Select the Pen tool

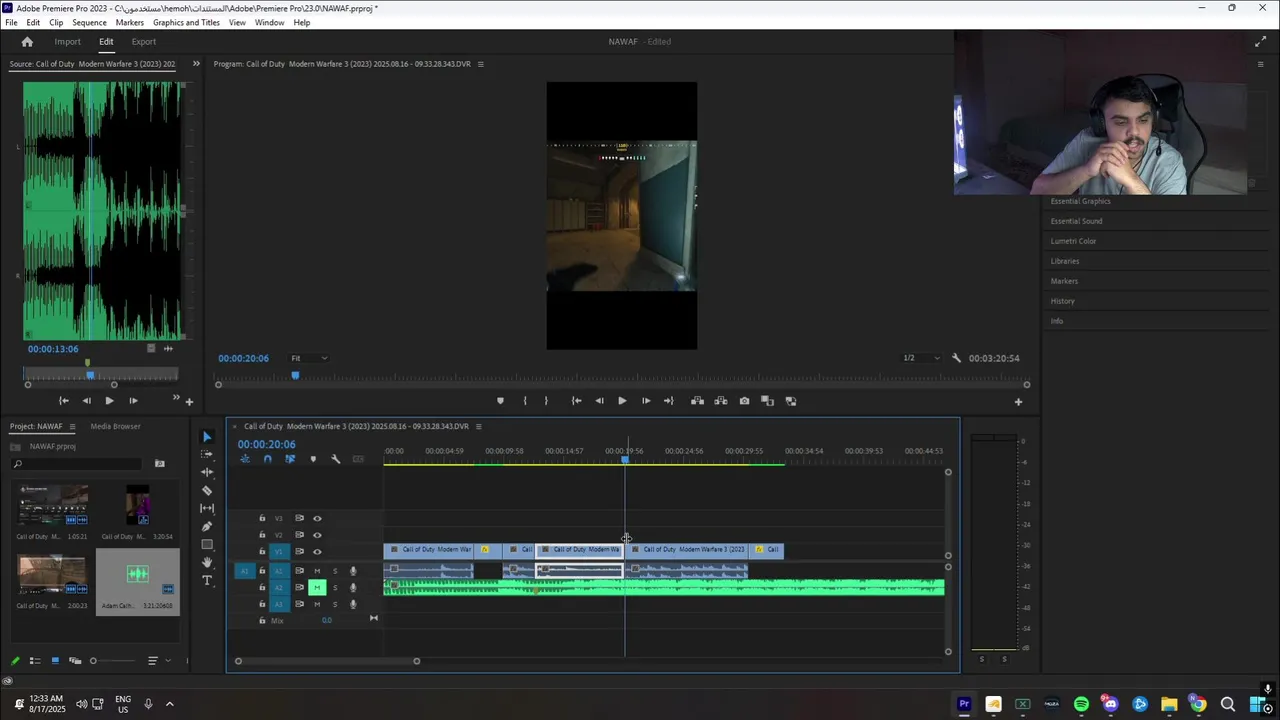[207, 526]
